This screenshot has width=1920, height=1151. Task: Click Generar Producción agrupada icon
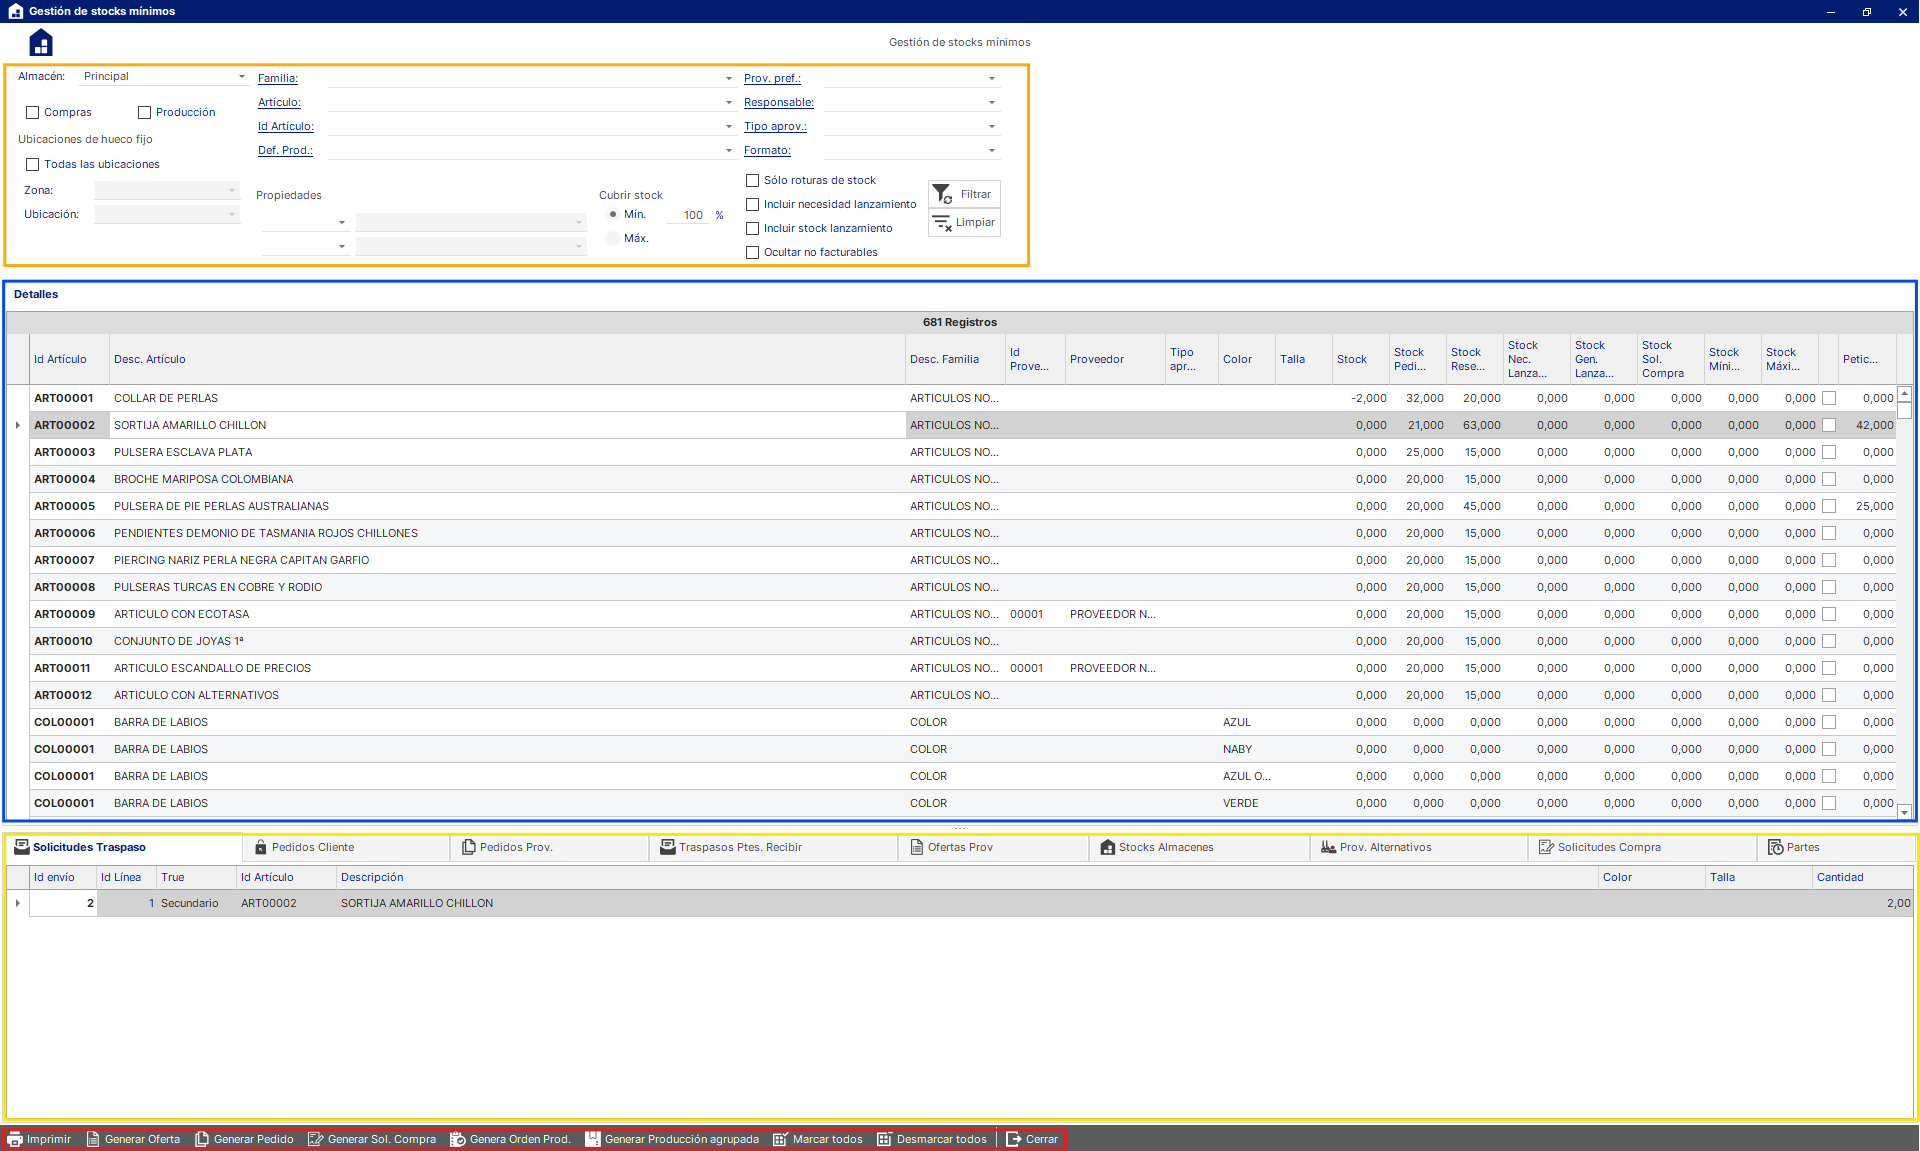593,1139
